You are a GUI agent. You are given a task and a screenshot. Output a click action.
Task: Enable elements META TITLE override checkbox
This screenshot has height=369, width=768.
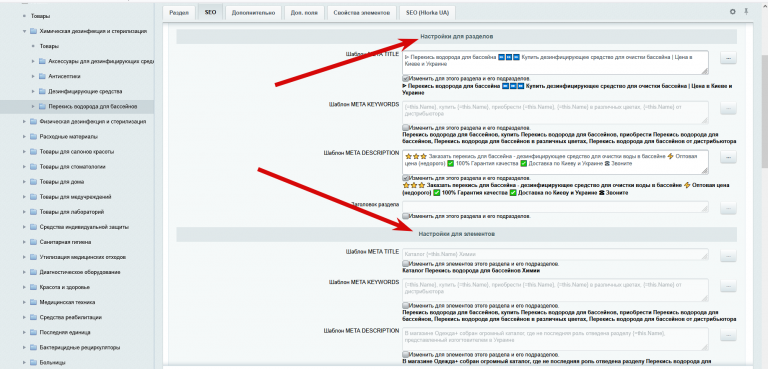coord(406,264)
